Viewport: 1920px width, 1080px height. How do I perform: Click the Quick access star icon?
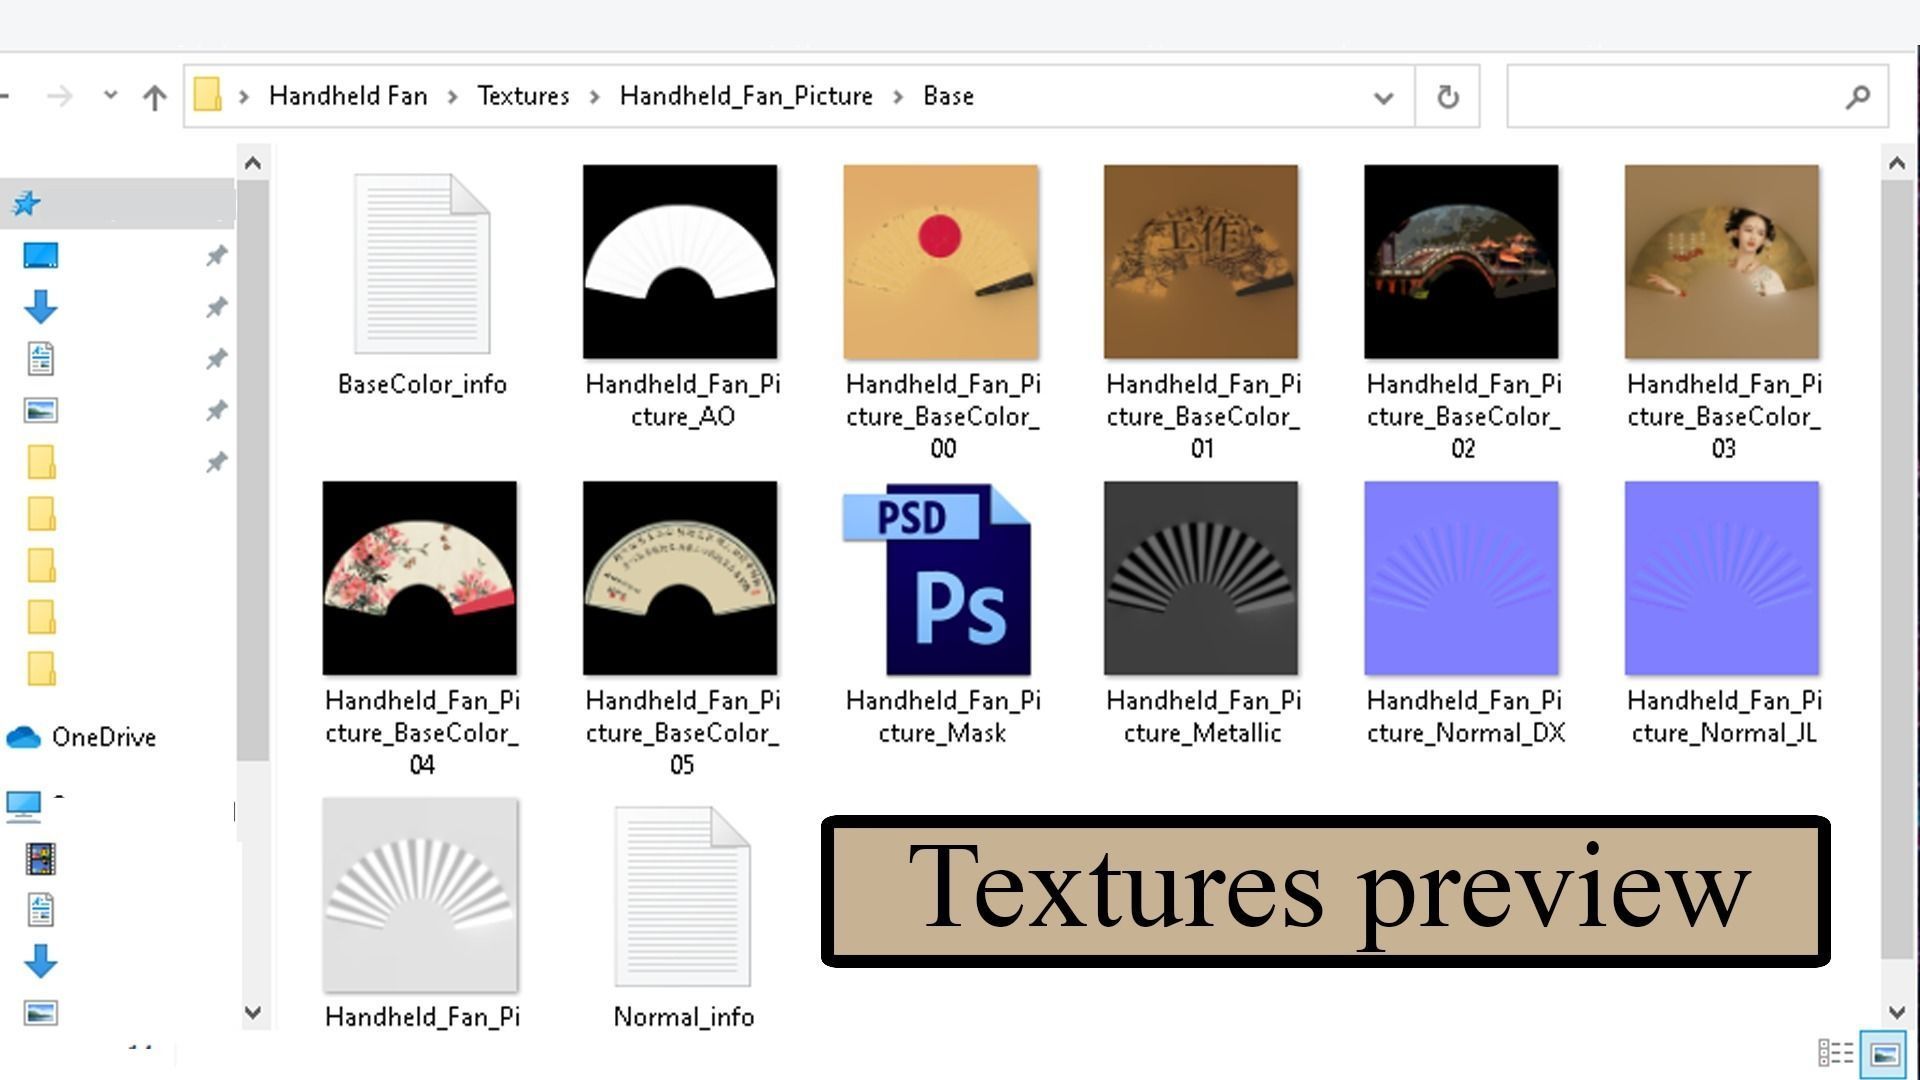point(26,204)
